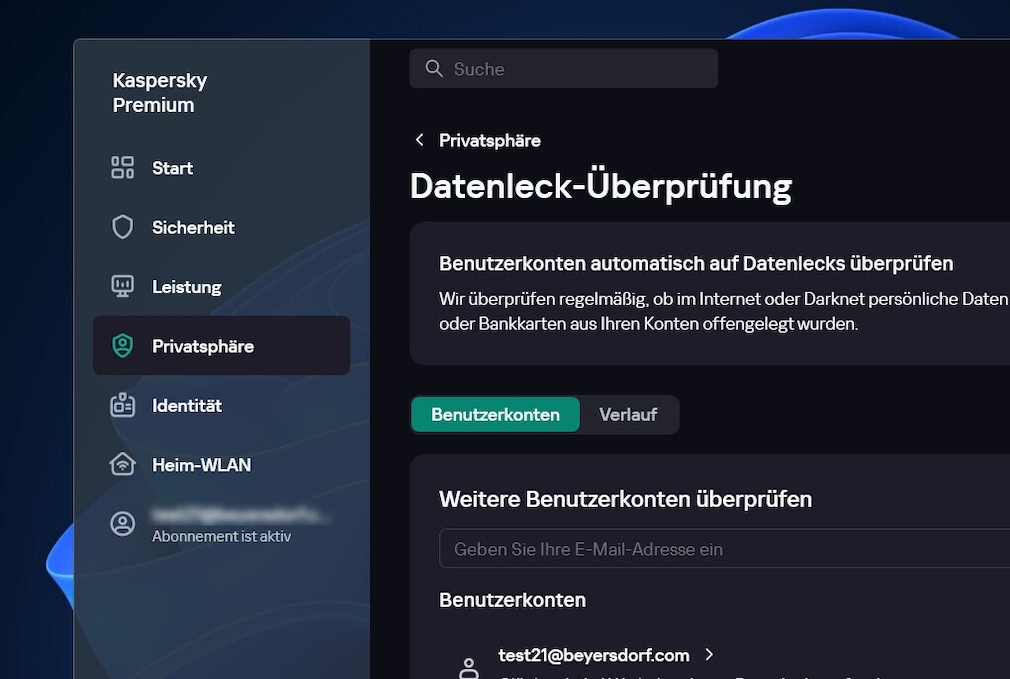
Task: Go back using the Privatsphäre chevron arrow
Action: click(x=419, y=140)
